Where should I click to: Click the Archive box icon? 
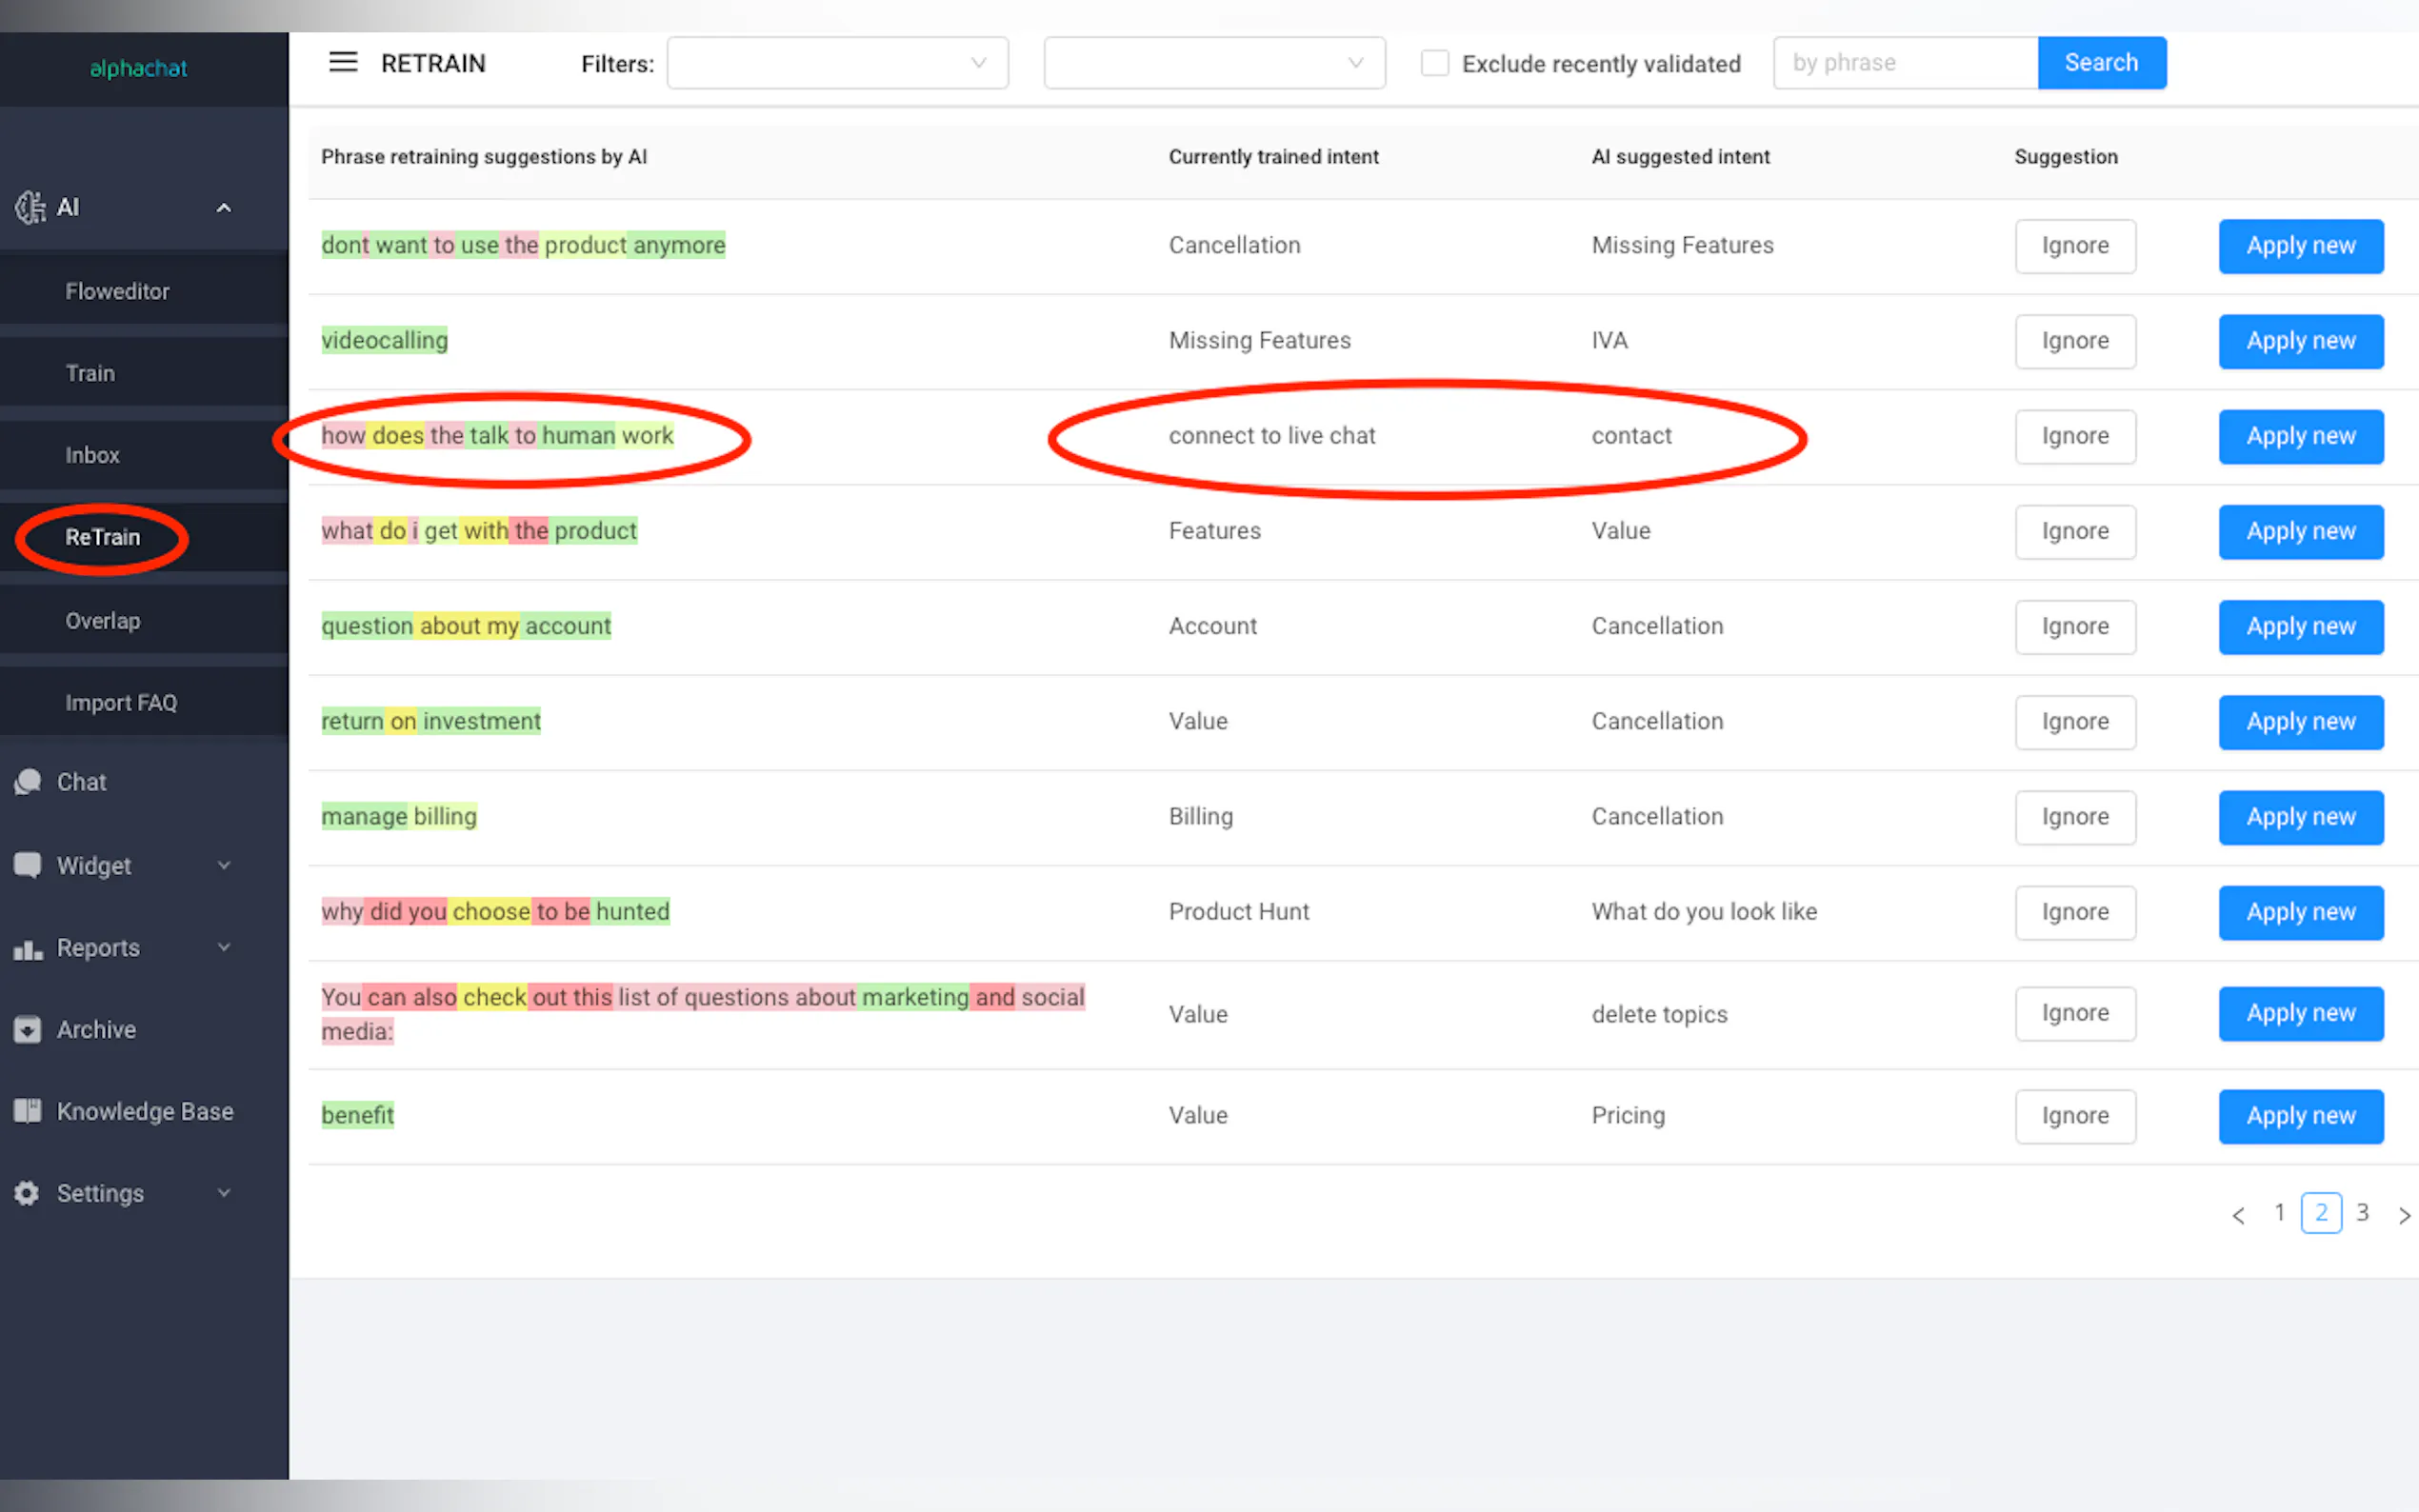[x=28, y=1029]
